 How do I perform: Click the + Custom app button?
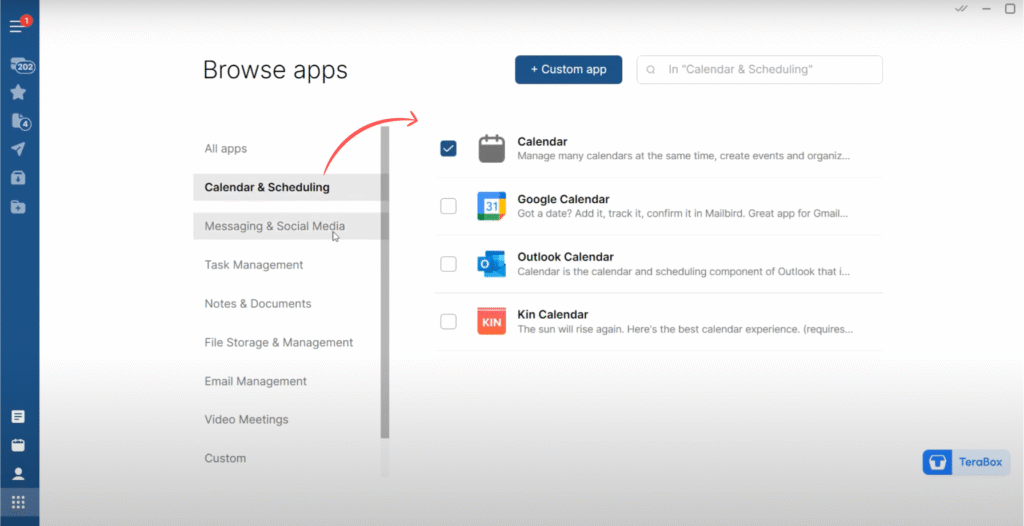click(568, 70)
